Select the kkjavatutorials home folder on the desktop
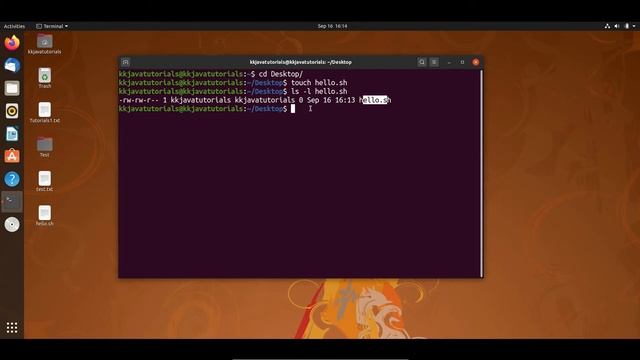 coord(44,44)
